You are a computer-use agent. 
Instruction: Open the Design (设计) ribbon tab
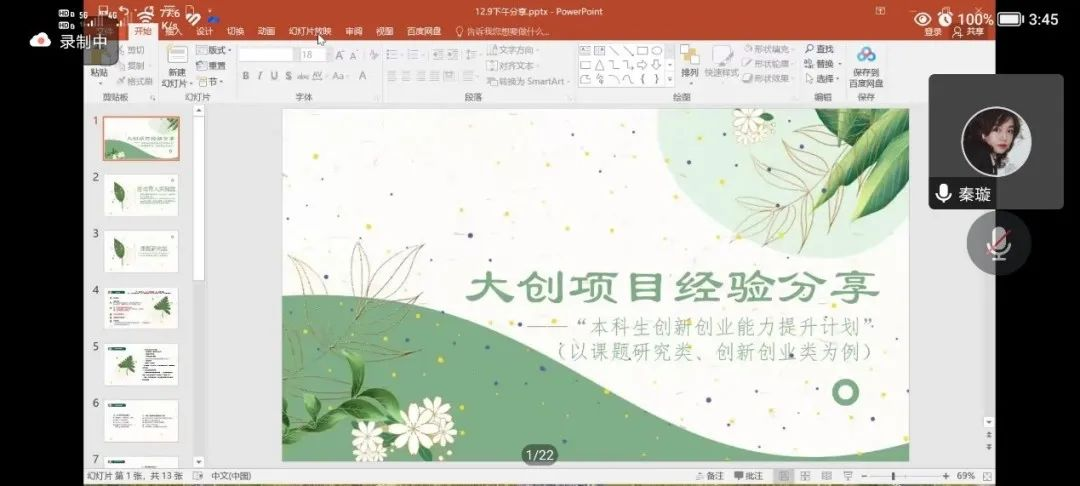point(204,31)
